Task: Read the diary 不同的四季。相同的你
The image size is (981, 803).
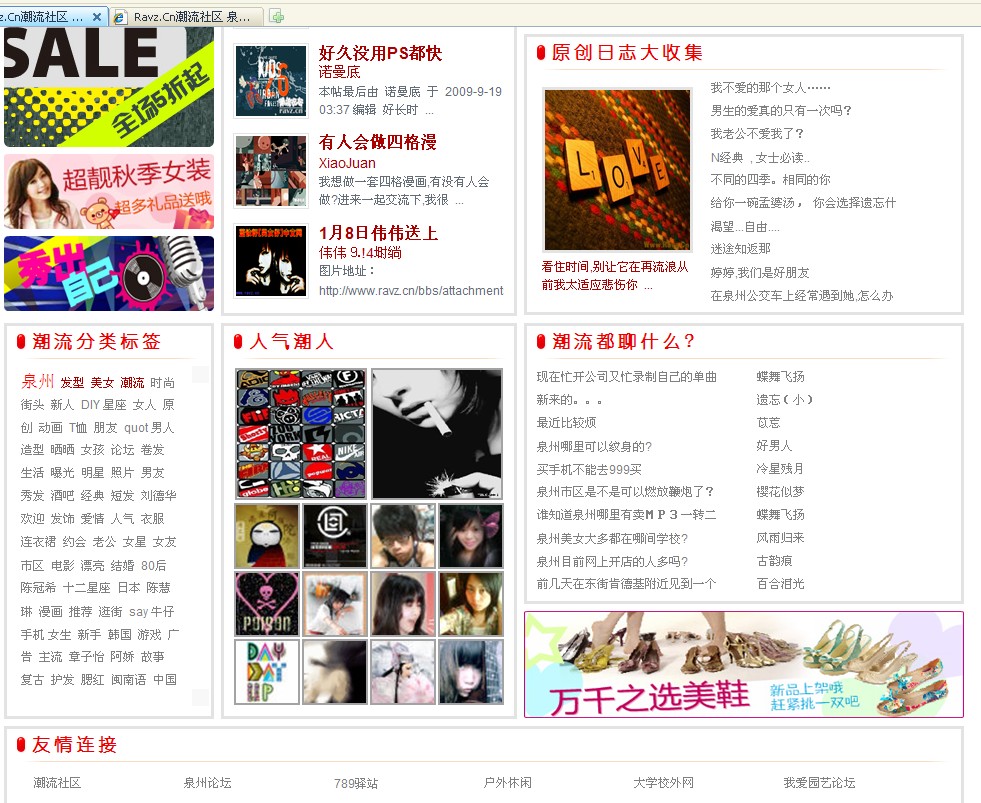Action: point(770,180)
